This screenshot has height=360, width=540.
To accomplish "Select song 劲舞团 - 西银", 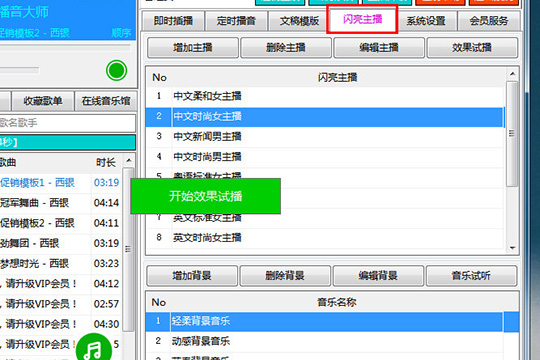I will pos(61,243).
